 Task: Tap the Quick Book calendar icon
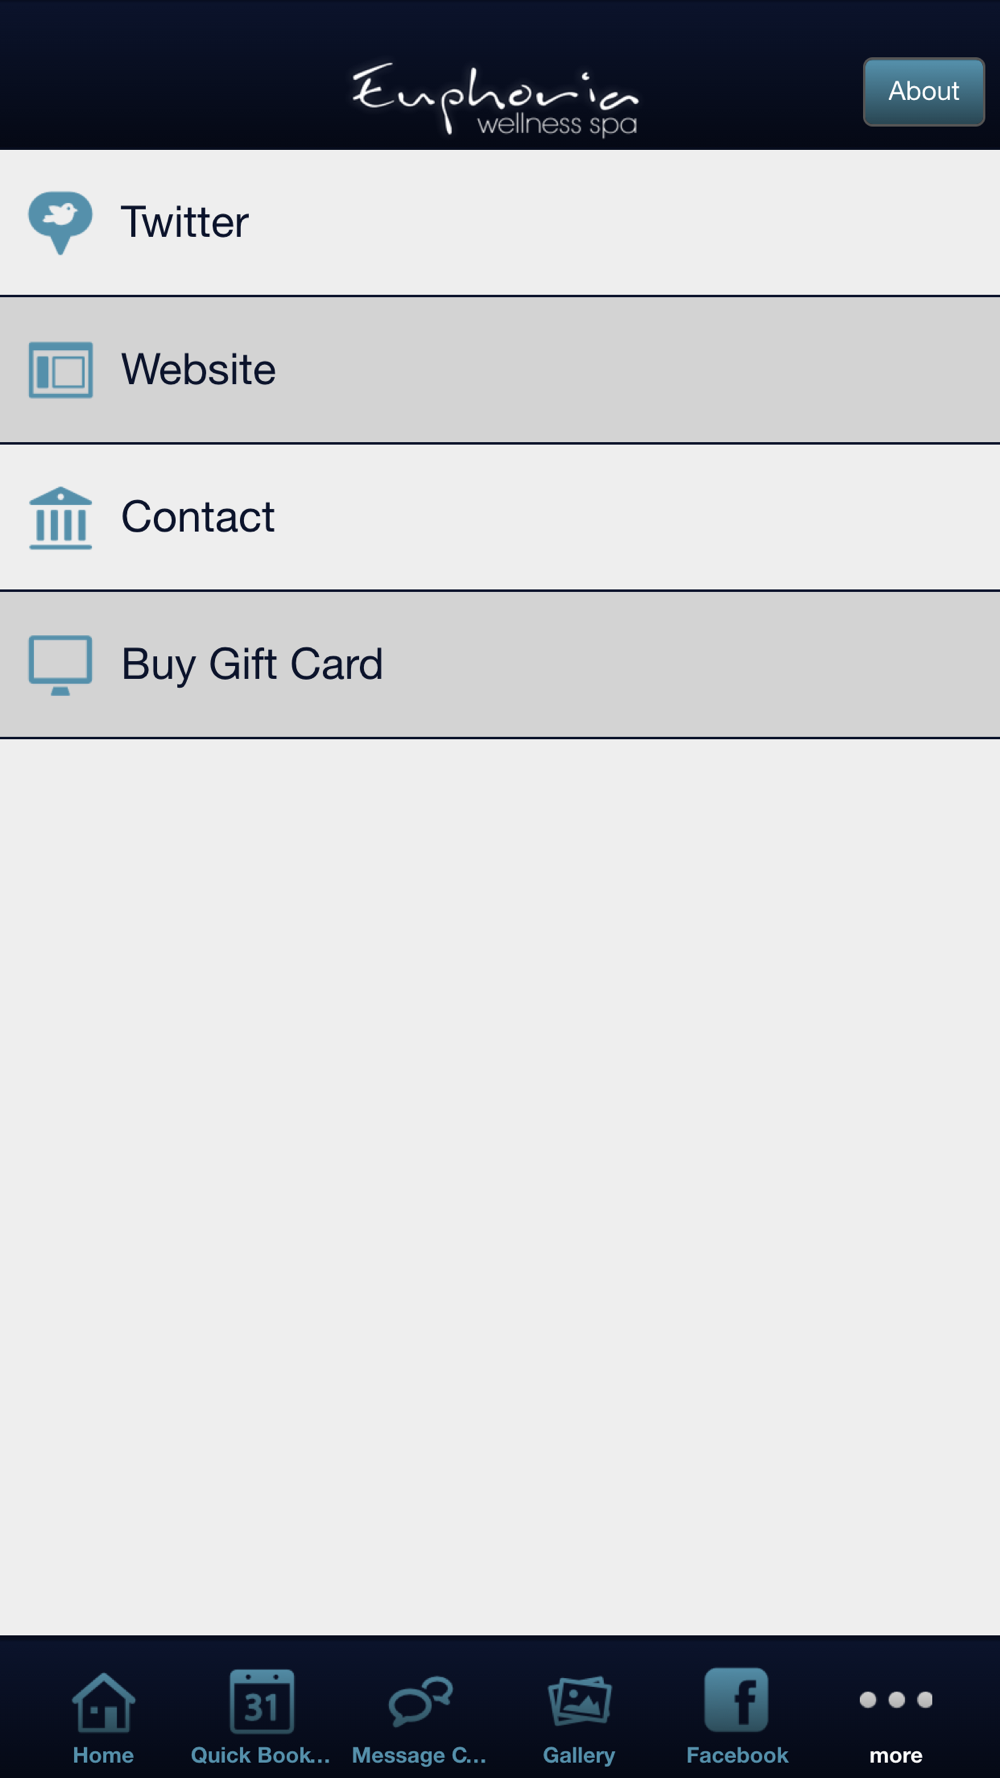[x=261, y=1701]
